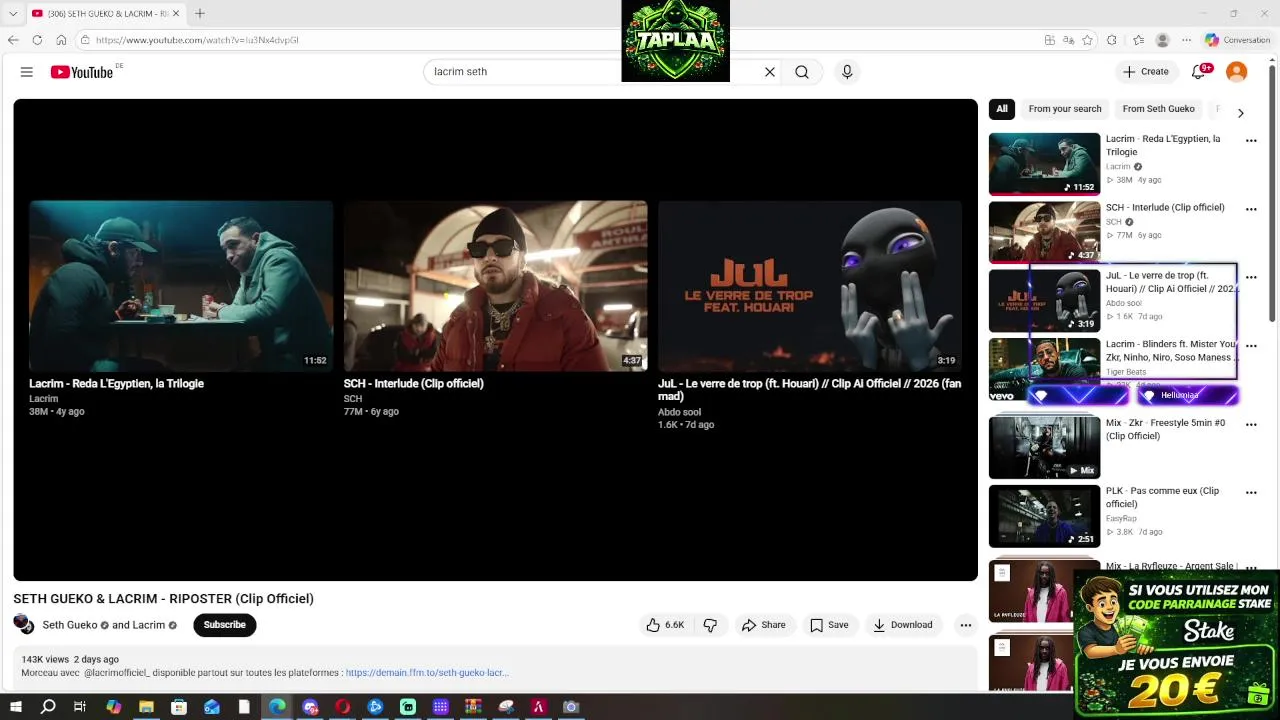Open the favorites list icon

tap(1138, 40)
